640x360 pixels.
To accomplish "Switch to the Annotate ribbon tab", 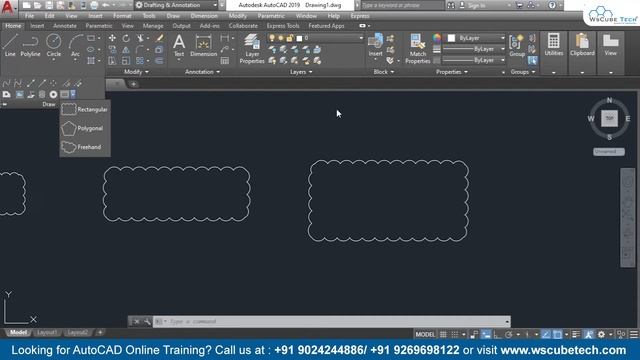I will coord(65,26).
